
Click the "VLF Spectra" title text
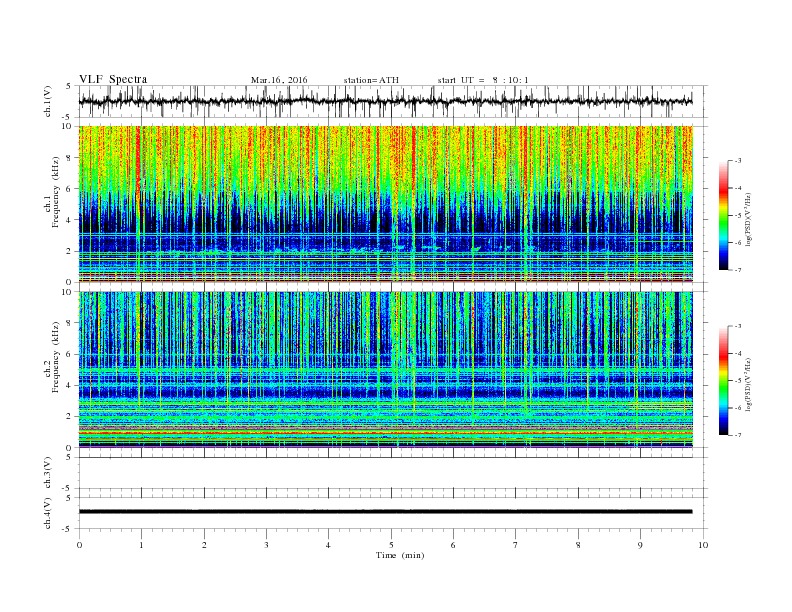coord(113,79)
